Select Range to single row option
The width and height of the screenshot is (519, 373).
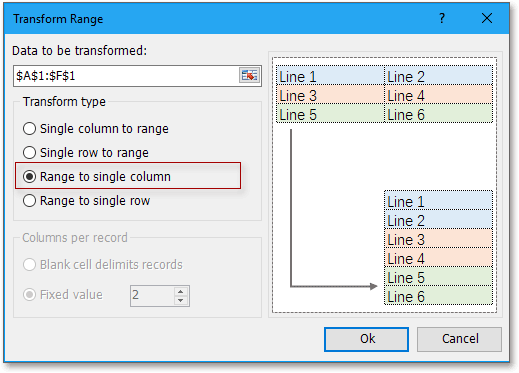pos(86,201)
